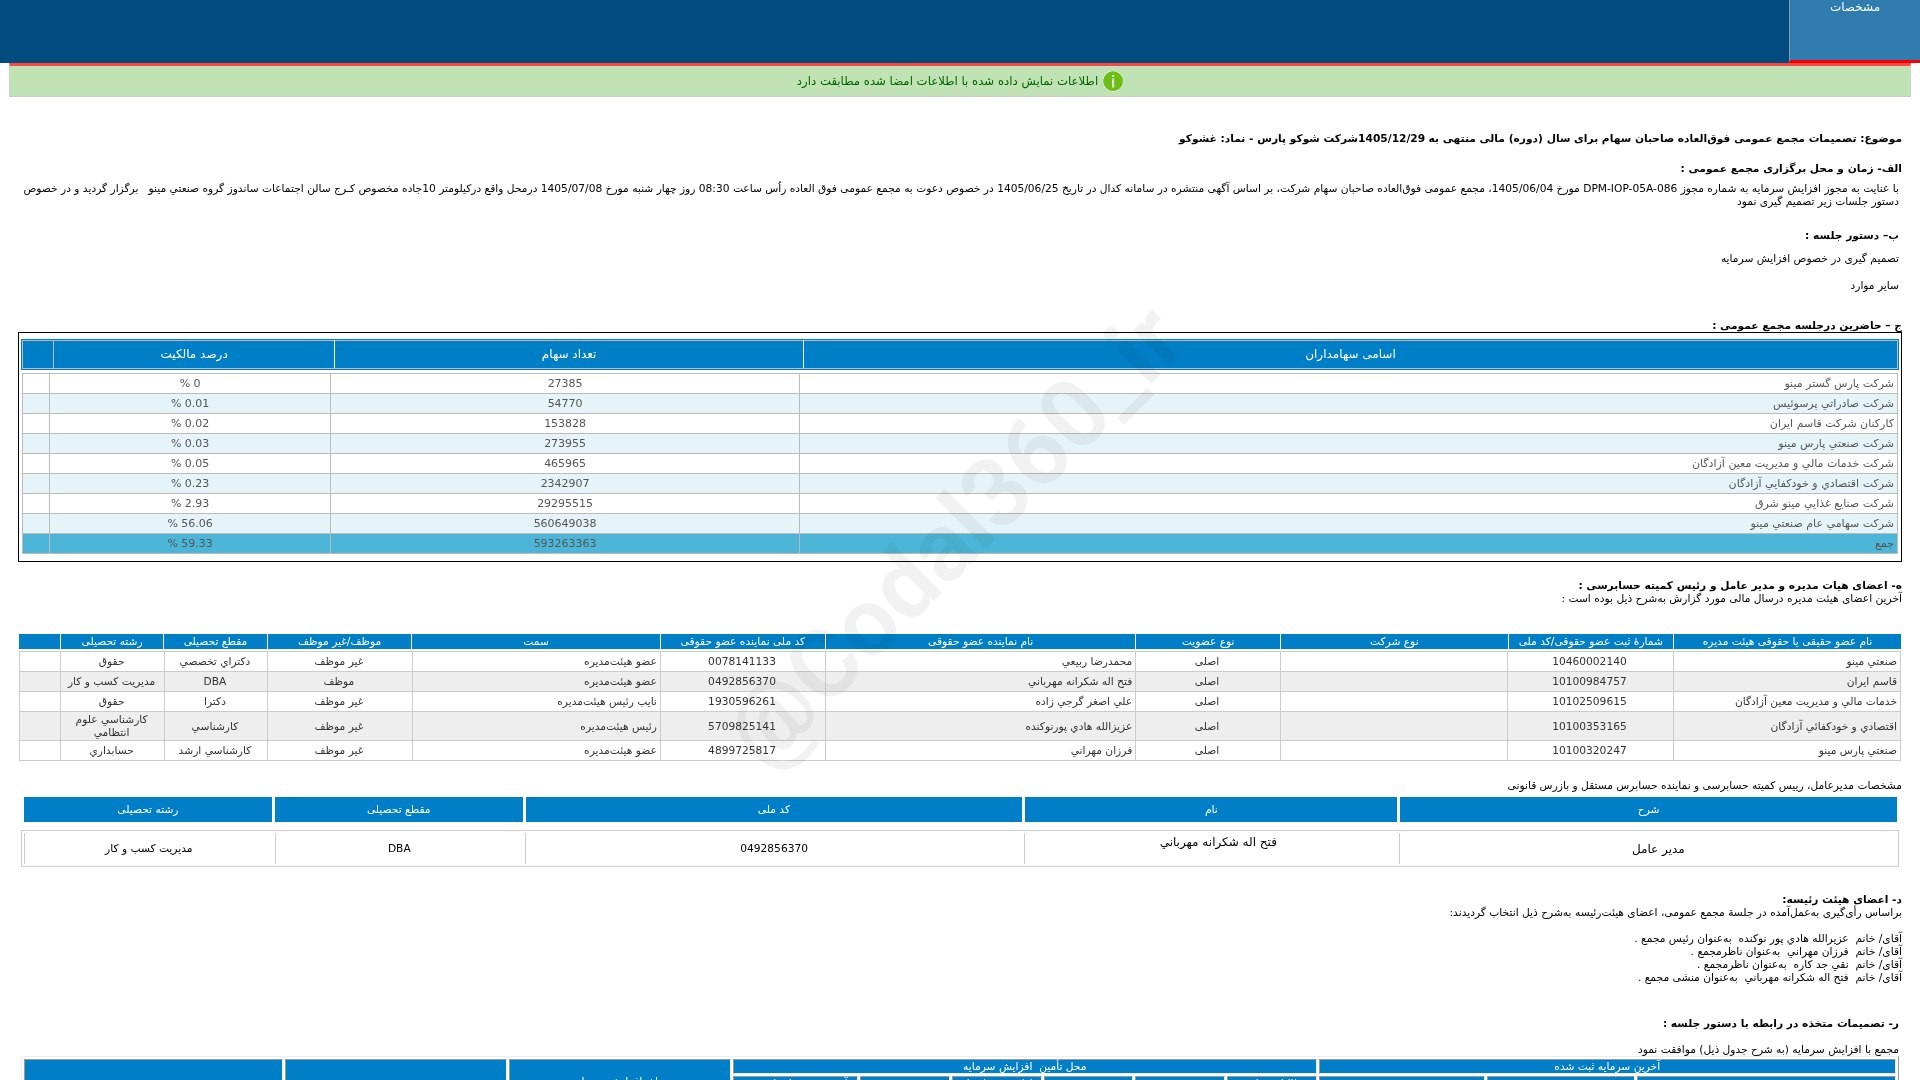
Task: Click shareholder شرکت اقتصادي و خودکفايي آزادگان
Action: (1811, 483)
